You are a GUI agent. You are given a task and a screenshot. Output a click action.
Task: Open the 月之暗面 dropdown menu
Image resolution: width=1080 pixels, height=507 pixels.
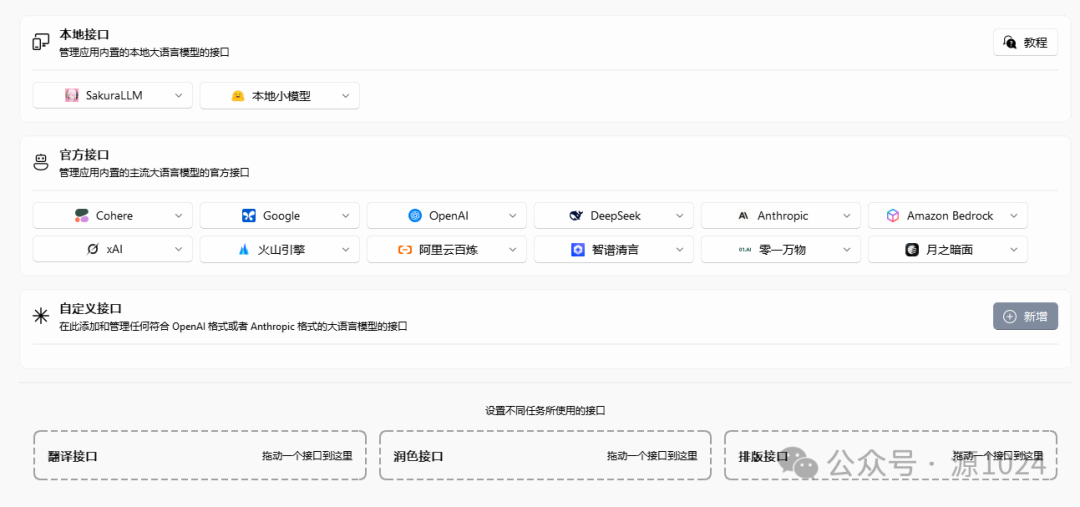[1013, 250]
